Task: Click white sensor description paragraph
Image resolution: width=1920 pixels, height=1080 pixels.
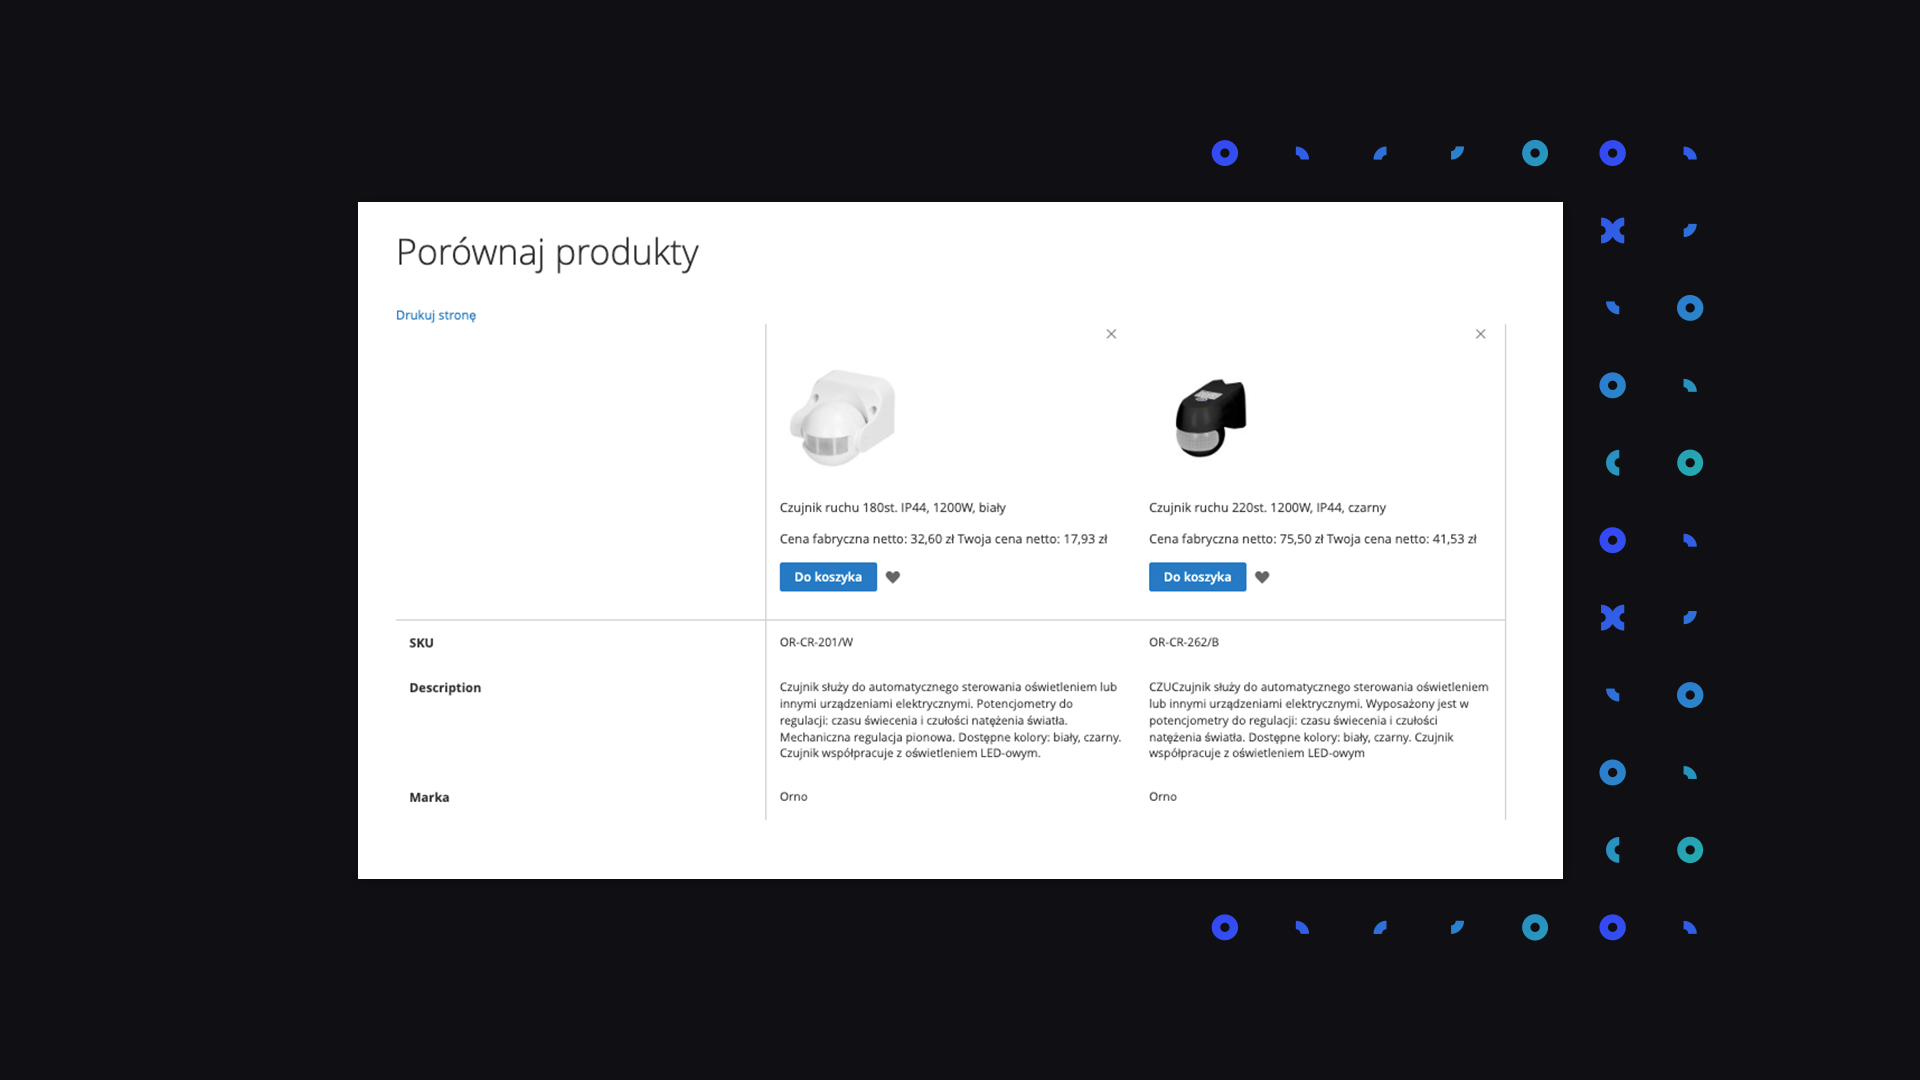Action: pos(950,720)
